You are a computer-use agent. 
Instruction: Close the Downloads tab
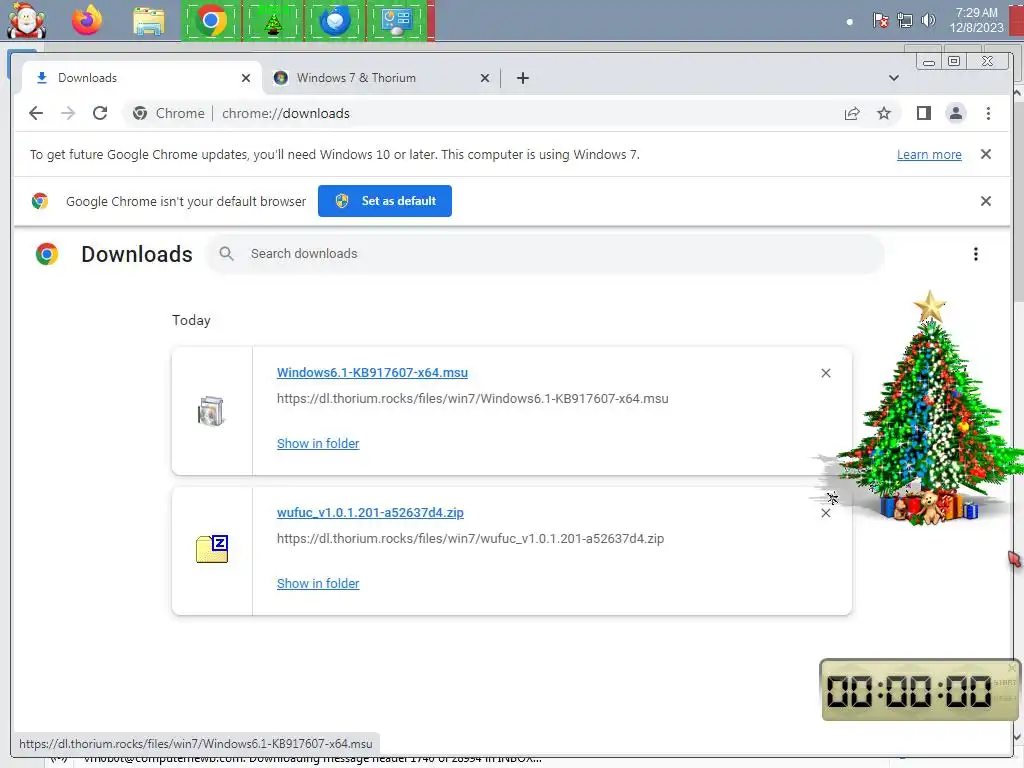click(x=246, y=78)
